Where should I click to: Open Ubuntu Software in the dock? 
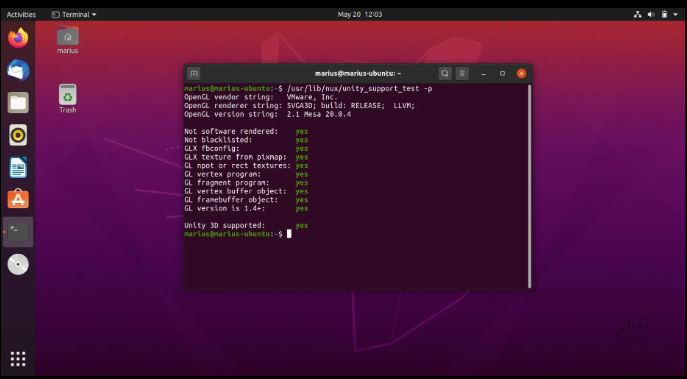pyautogui.click(x=18, y=199)
